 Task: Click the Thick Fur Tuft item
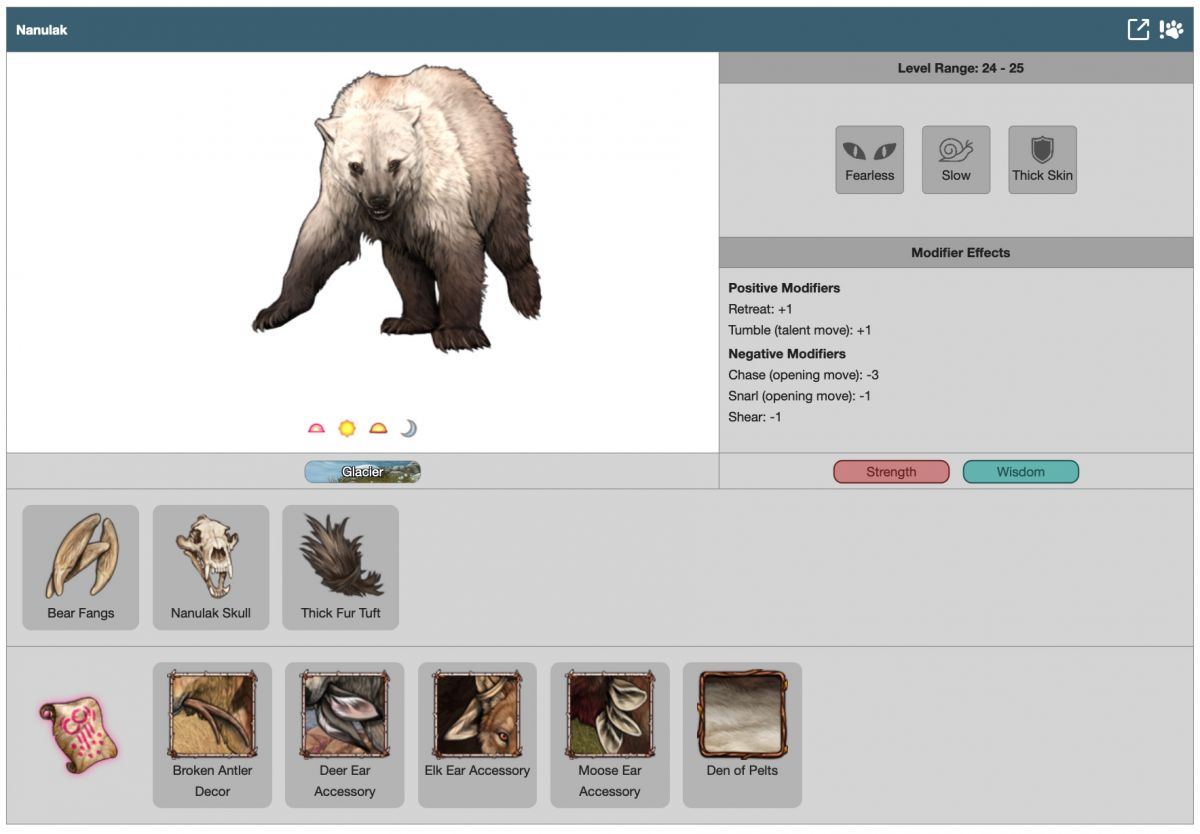[x=341, y=567]
